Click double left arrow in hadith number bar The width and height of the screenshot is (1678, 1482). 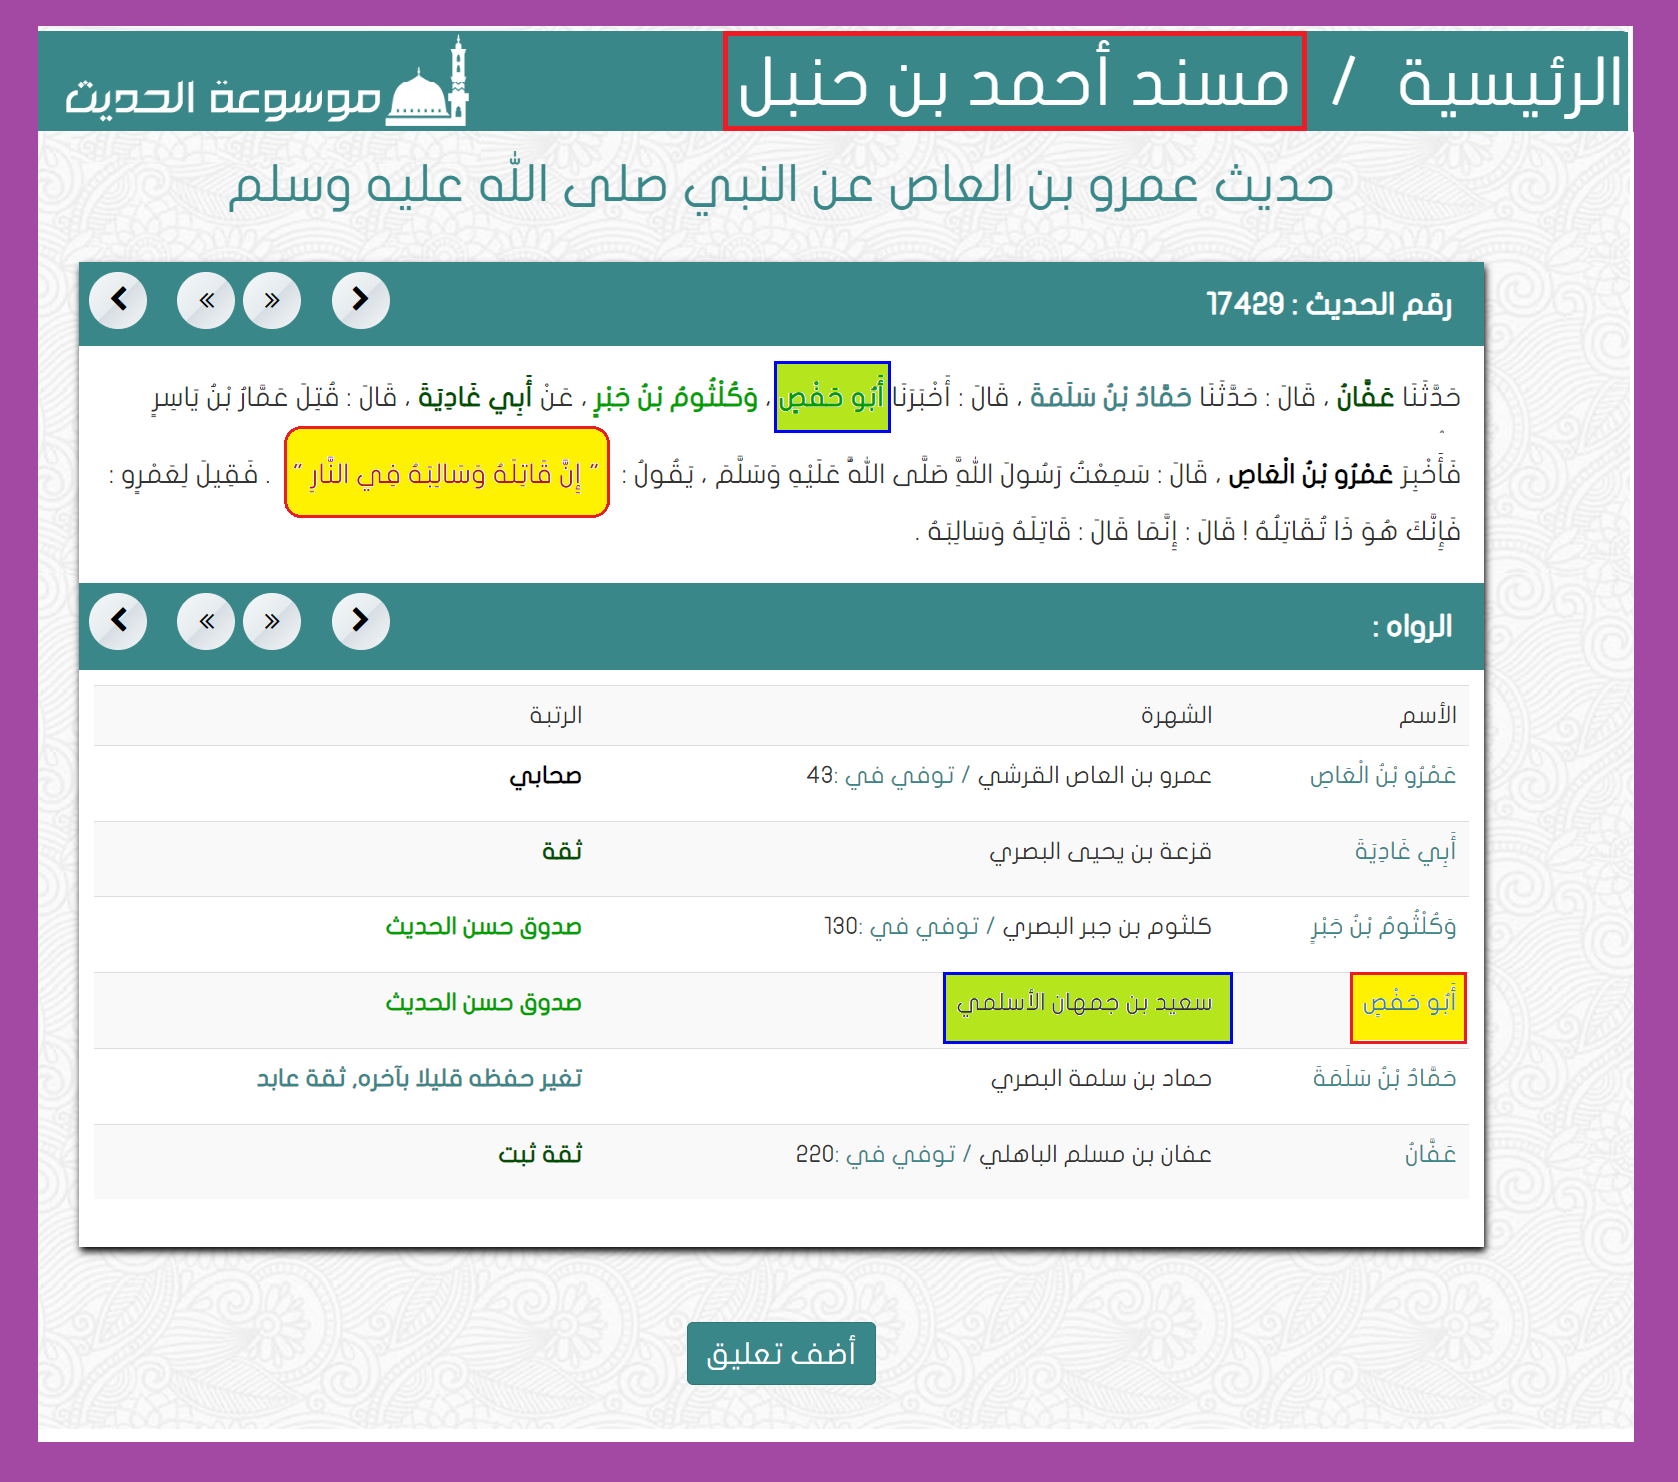(x=206, y=300)
